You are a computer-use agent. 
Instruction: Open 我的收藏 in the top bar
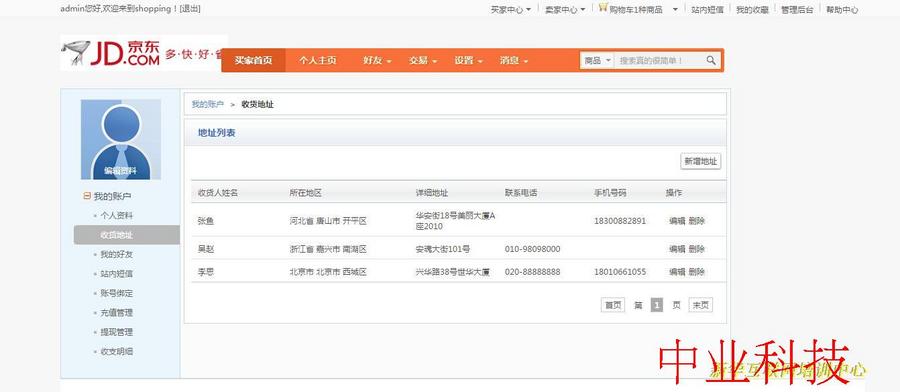[752, 10]
